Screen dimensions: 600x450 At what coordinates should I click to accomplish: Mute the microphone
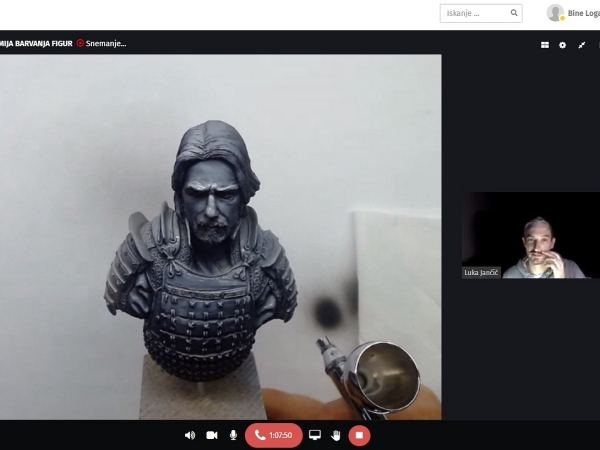click(233, 435)
